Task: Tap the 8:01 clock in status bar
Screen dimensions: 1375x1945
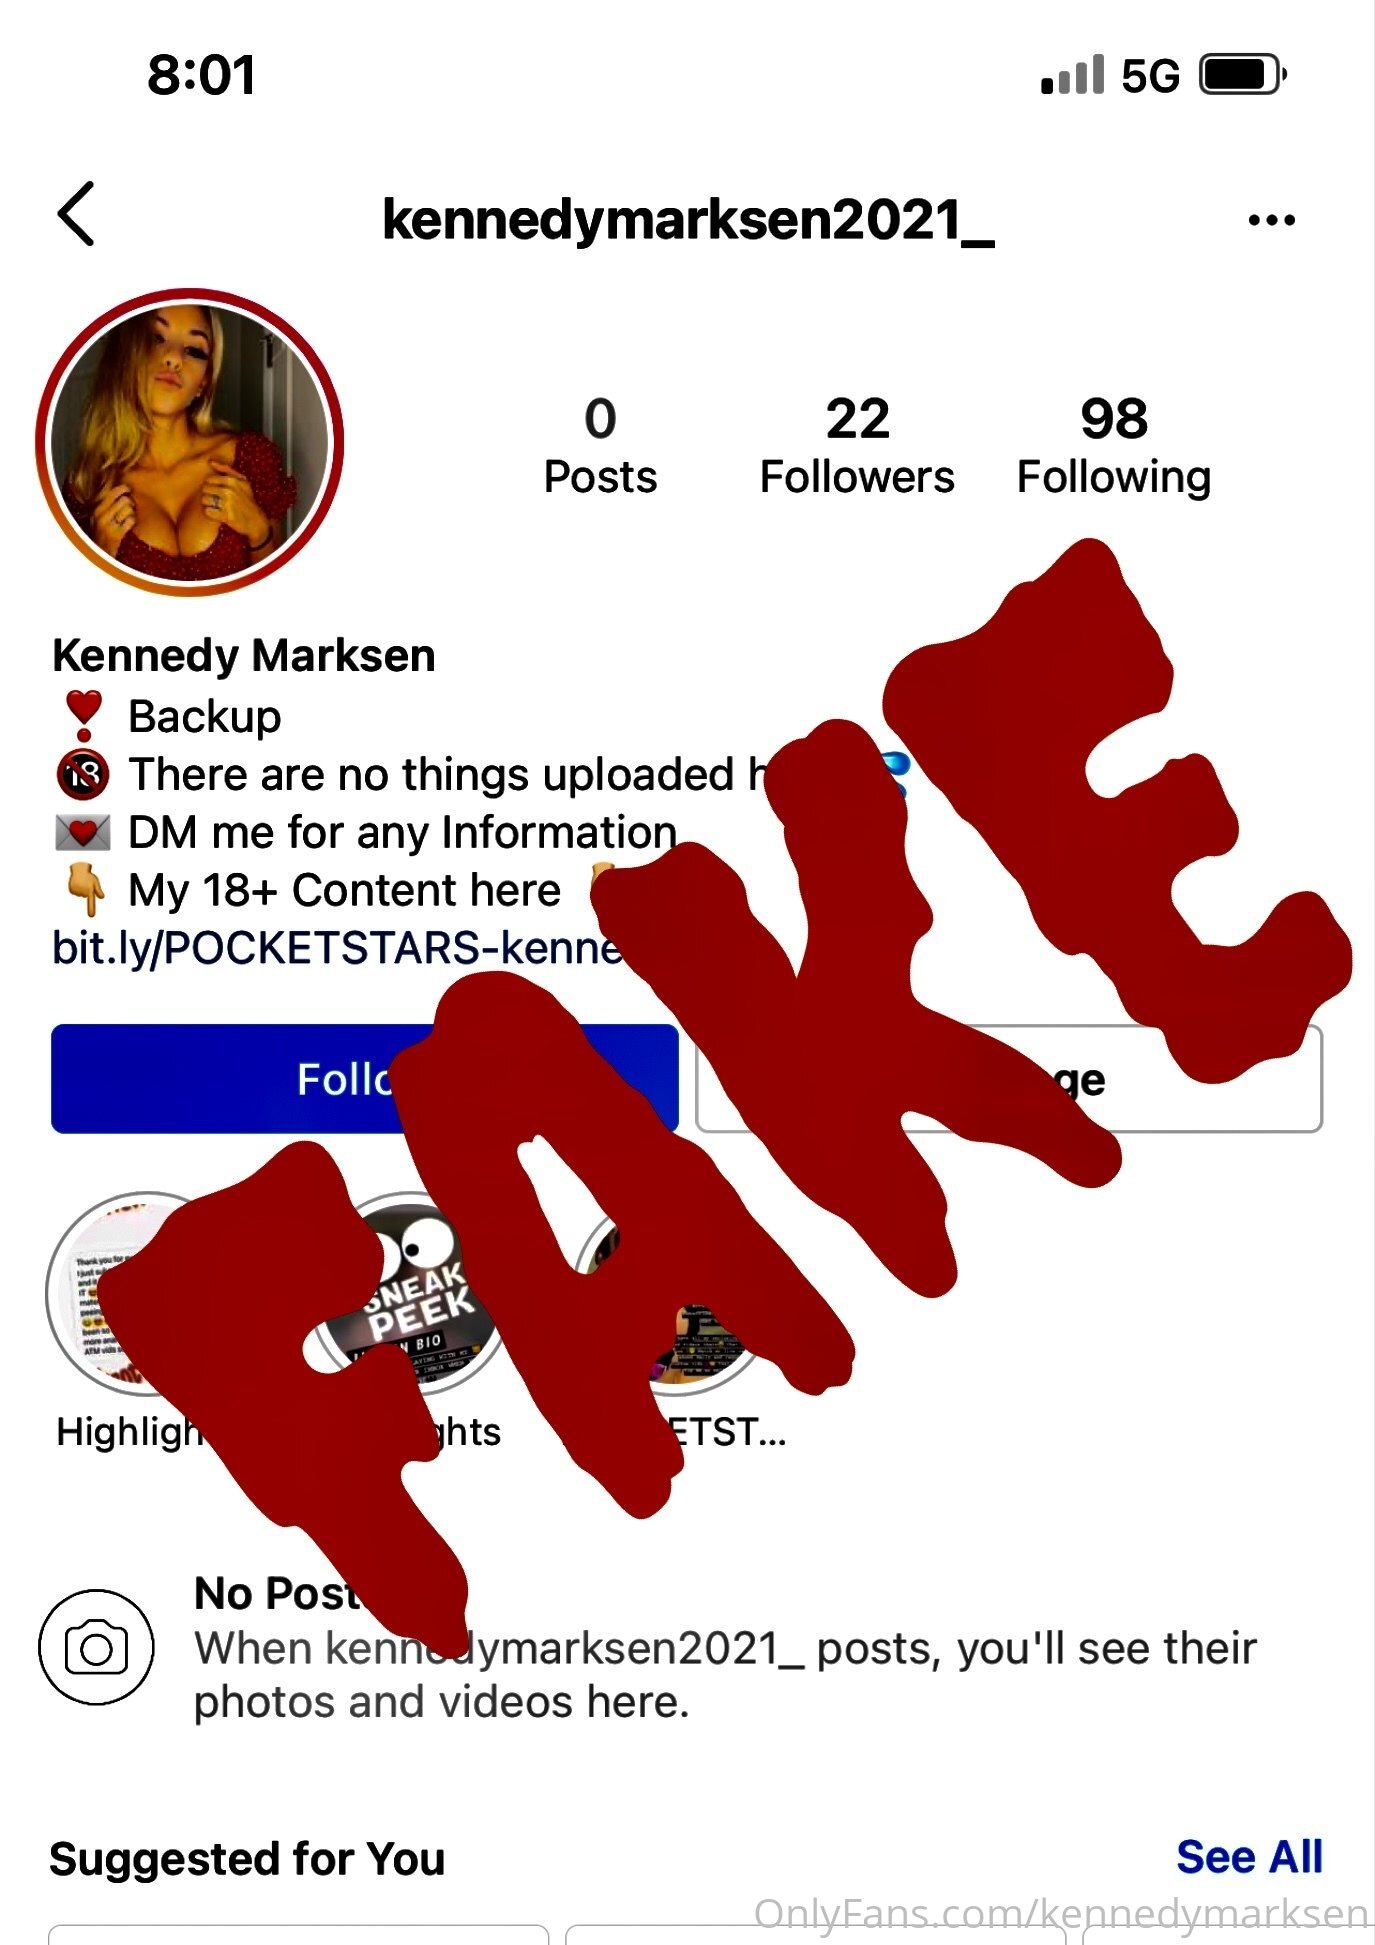Action: click(x=201, y=75)
